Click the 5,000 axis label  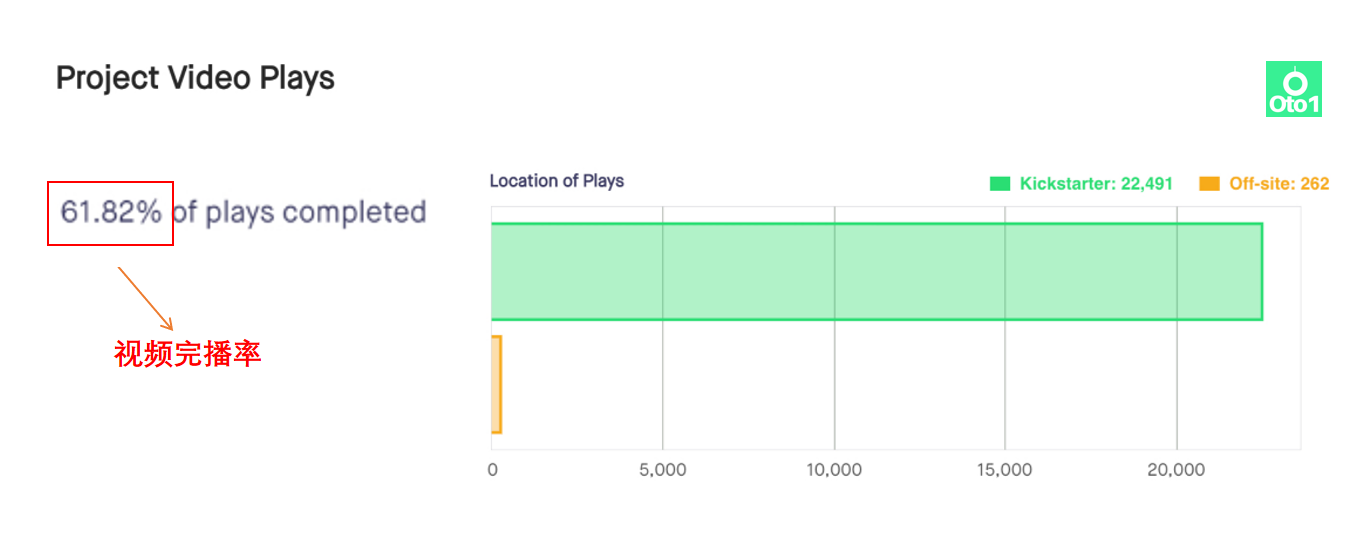662,470
